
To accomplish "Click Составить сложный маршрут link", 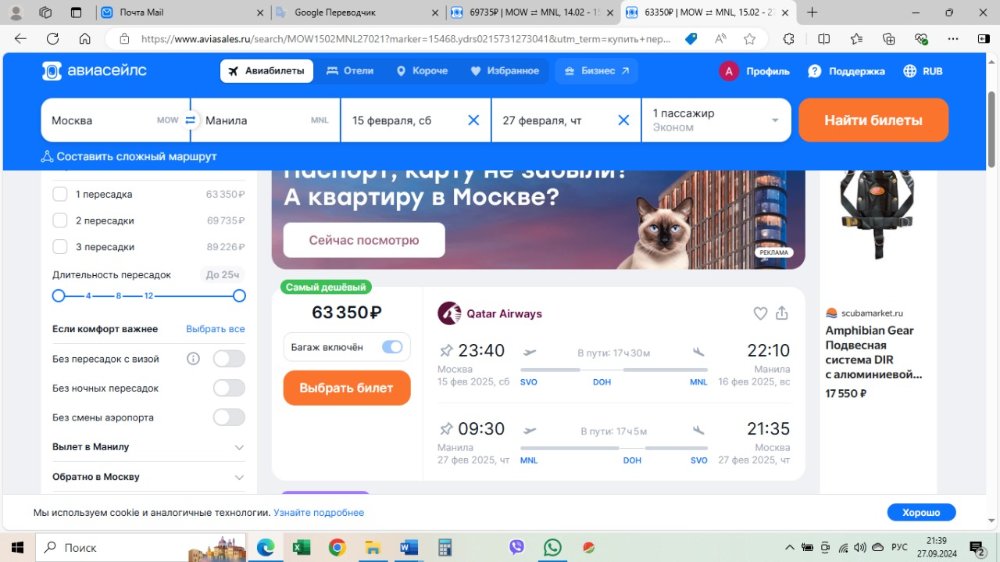I will [129, 156].
